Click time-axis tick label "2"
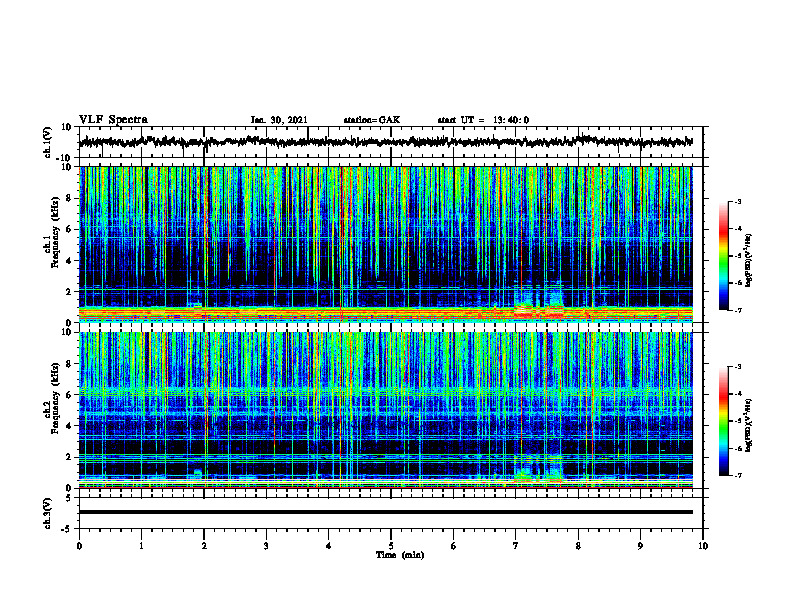Viewport: 792px width, 612px height. tap(204, 546)
